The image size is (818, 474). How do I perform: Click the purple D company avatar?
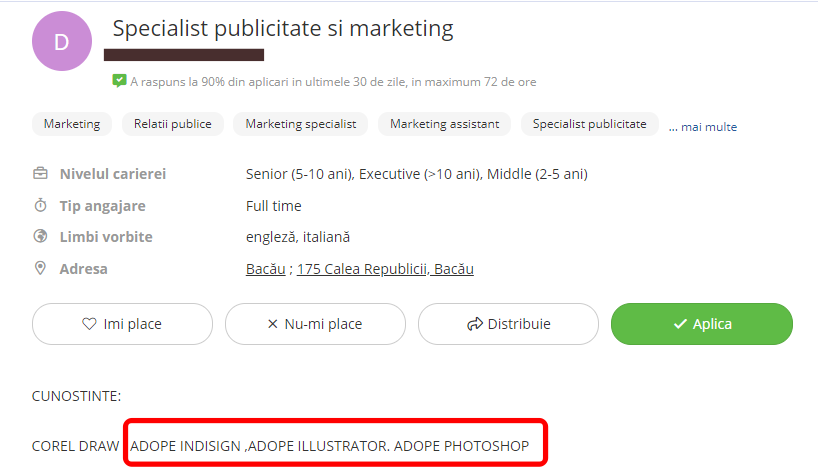pos(62,41)
